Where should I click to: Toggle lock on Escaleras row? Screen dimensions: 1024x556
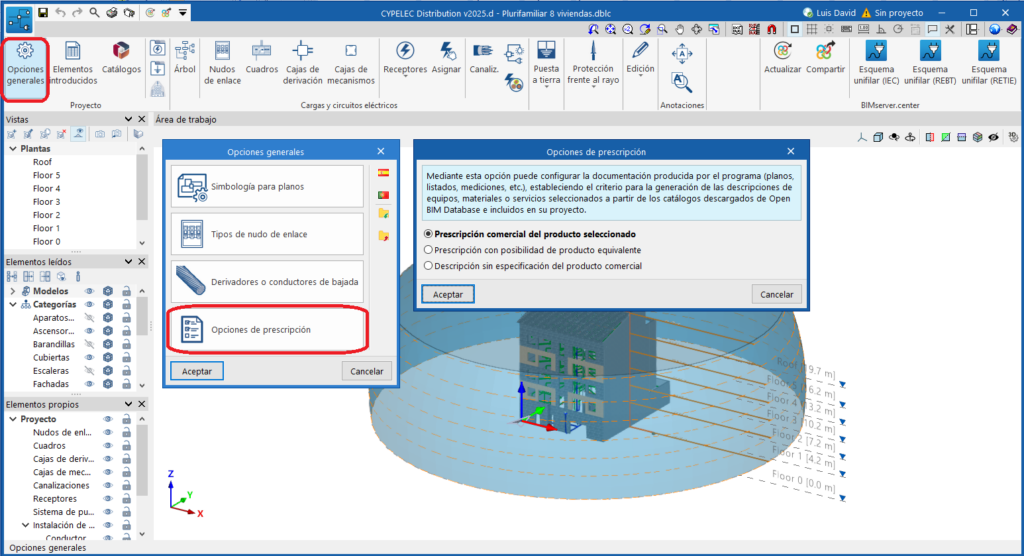pos(126,370)
